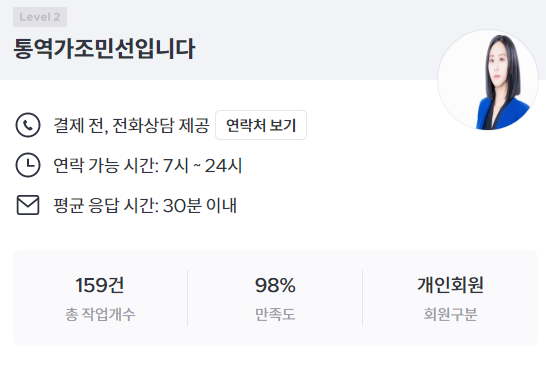Click the 회원구분 label
Image resolution: width=546 pixels, height=366 pixels.
point(450,314)
